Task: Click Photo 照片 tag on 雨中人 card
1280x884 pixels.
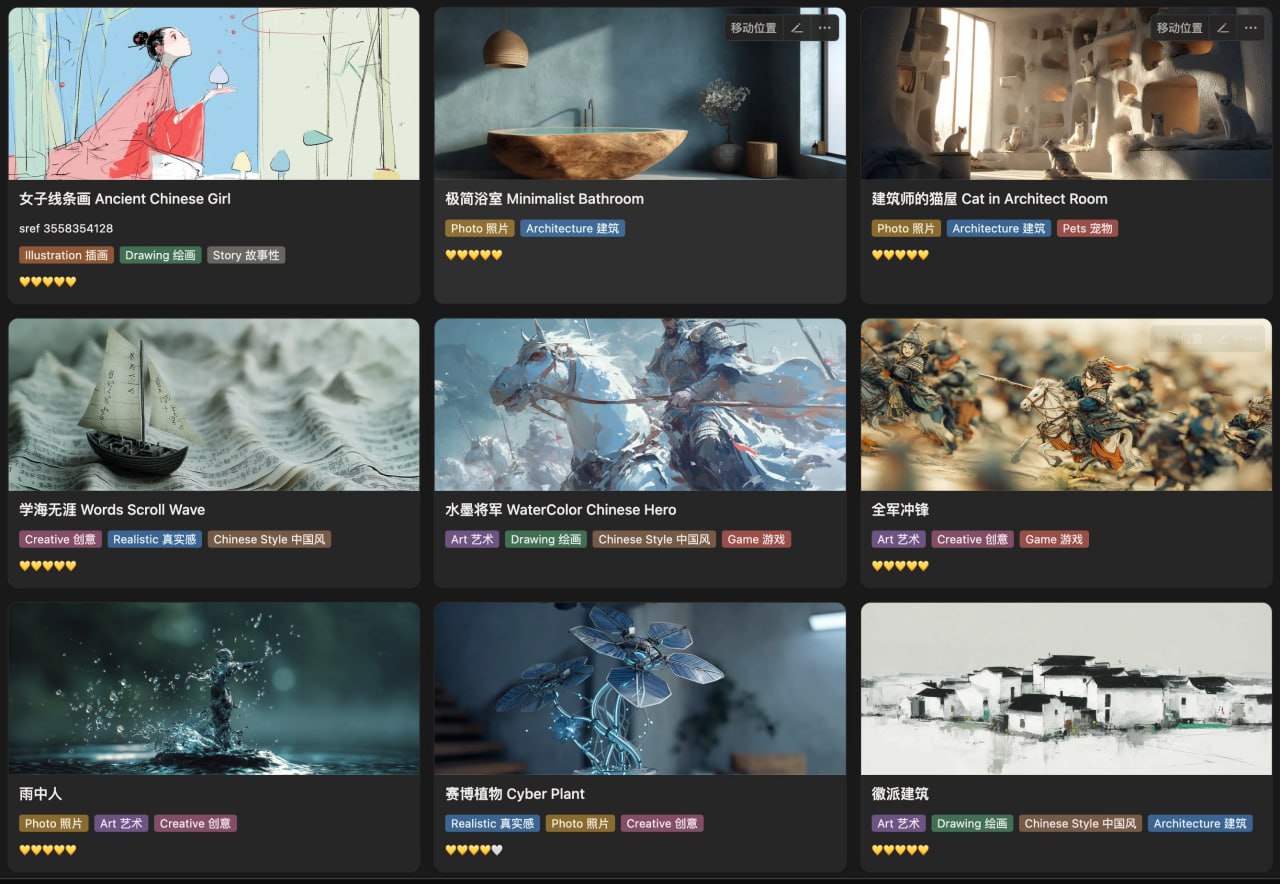Action: click(x=54, y=824)
